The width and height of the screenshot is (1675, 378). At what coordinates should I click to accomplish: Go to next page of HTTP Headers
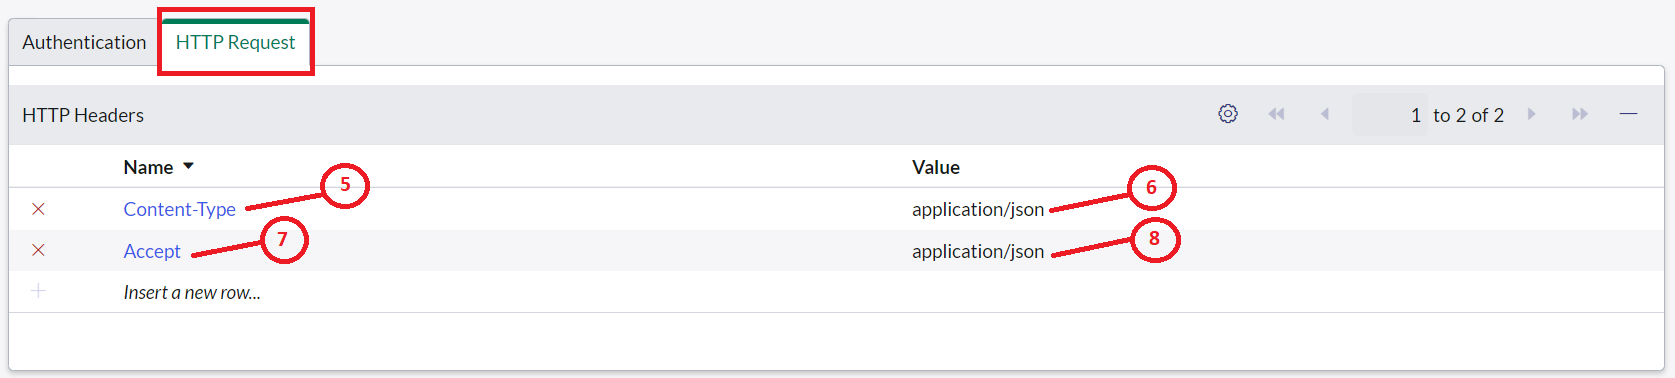(x=1531, y=114)
